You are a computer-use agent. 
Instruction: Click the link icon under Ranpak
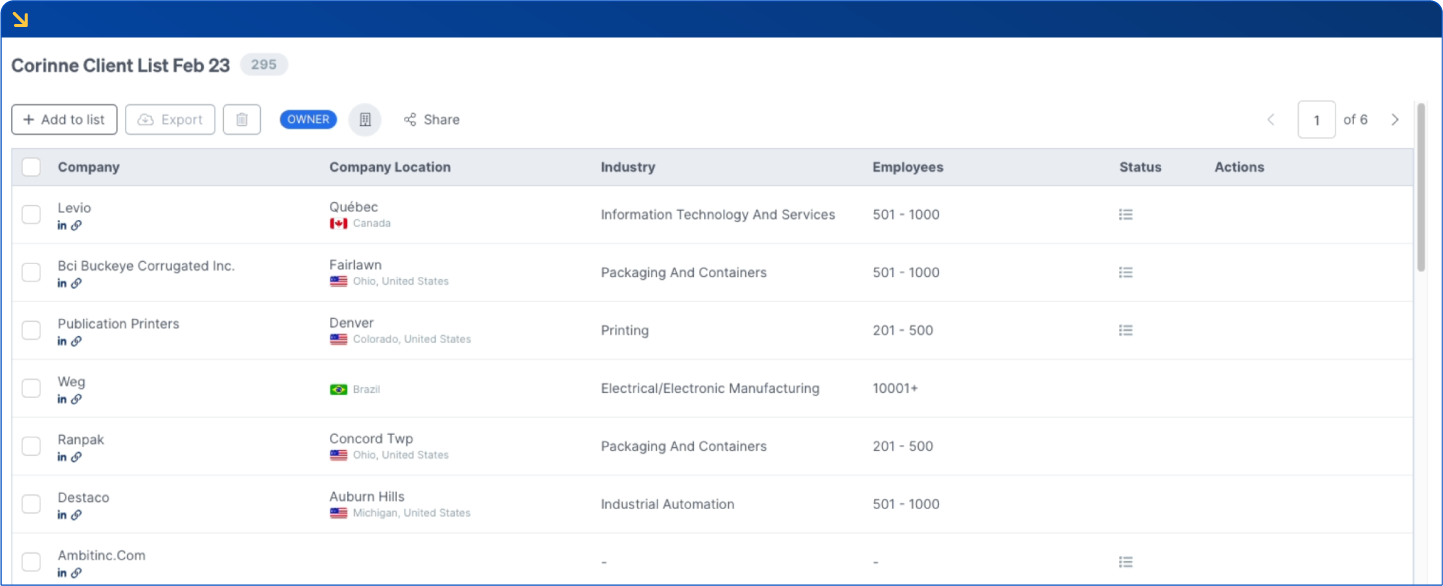tap(76, 458)
